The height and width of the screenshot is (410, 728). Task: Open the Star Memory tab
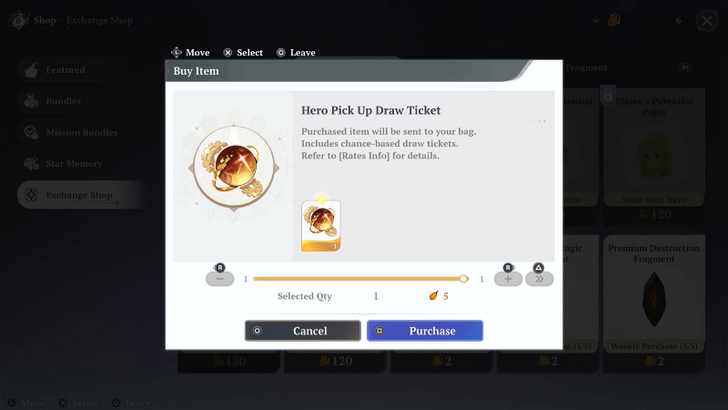coord(78,163)
